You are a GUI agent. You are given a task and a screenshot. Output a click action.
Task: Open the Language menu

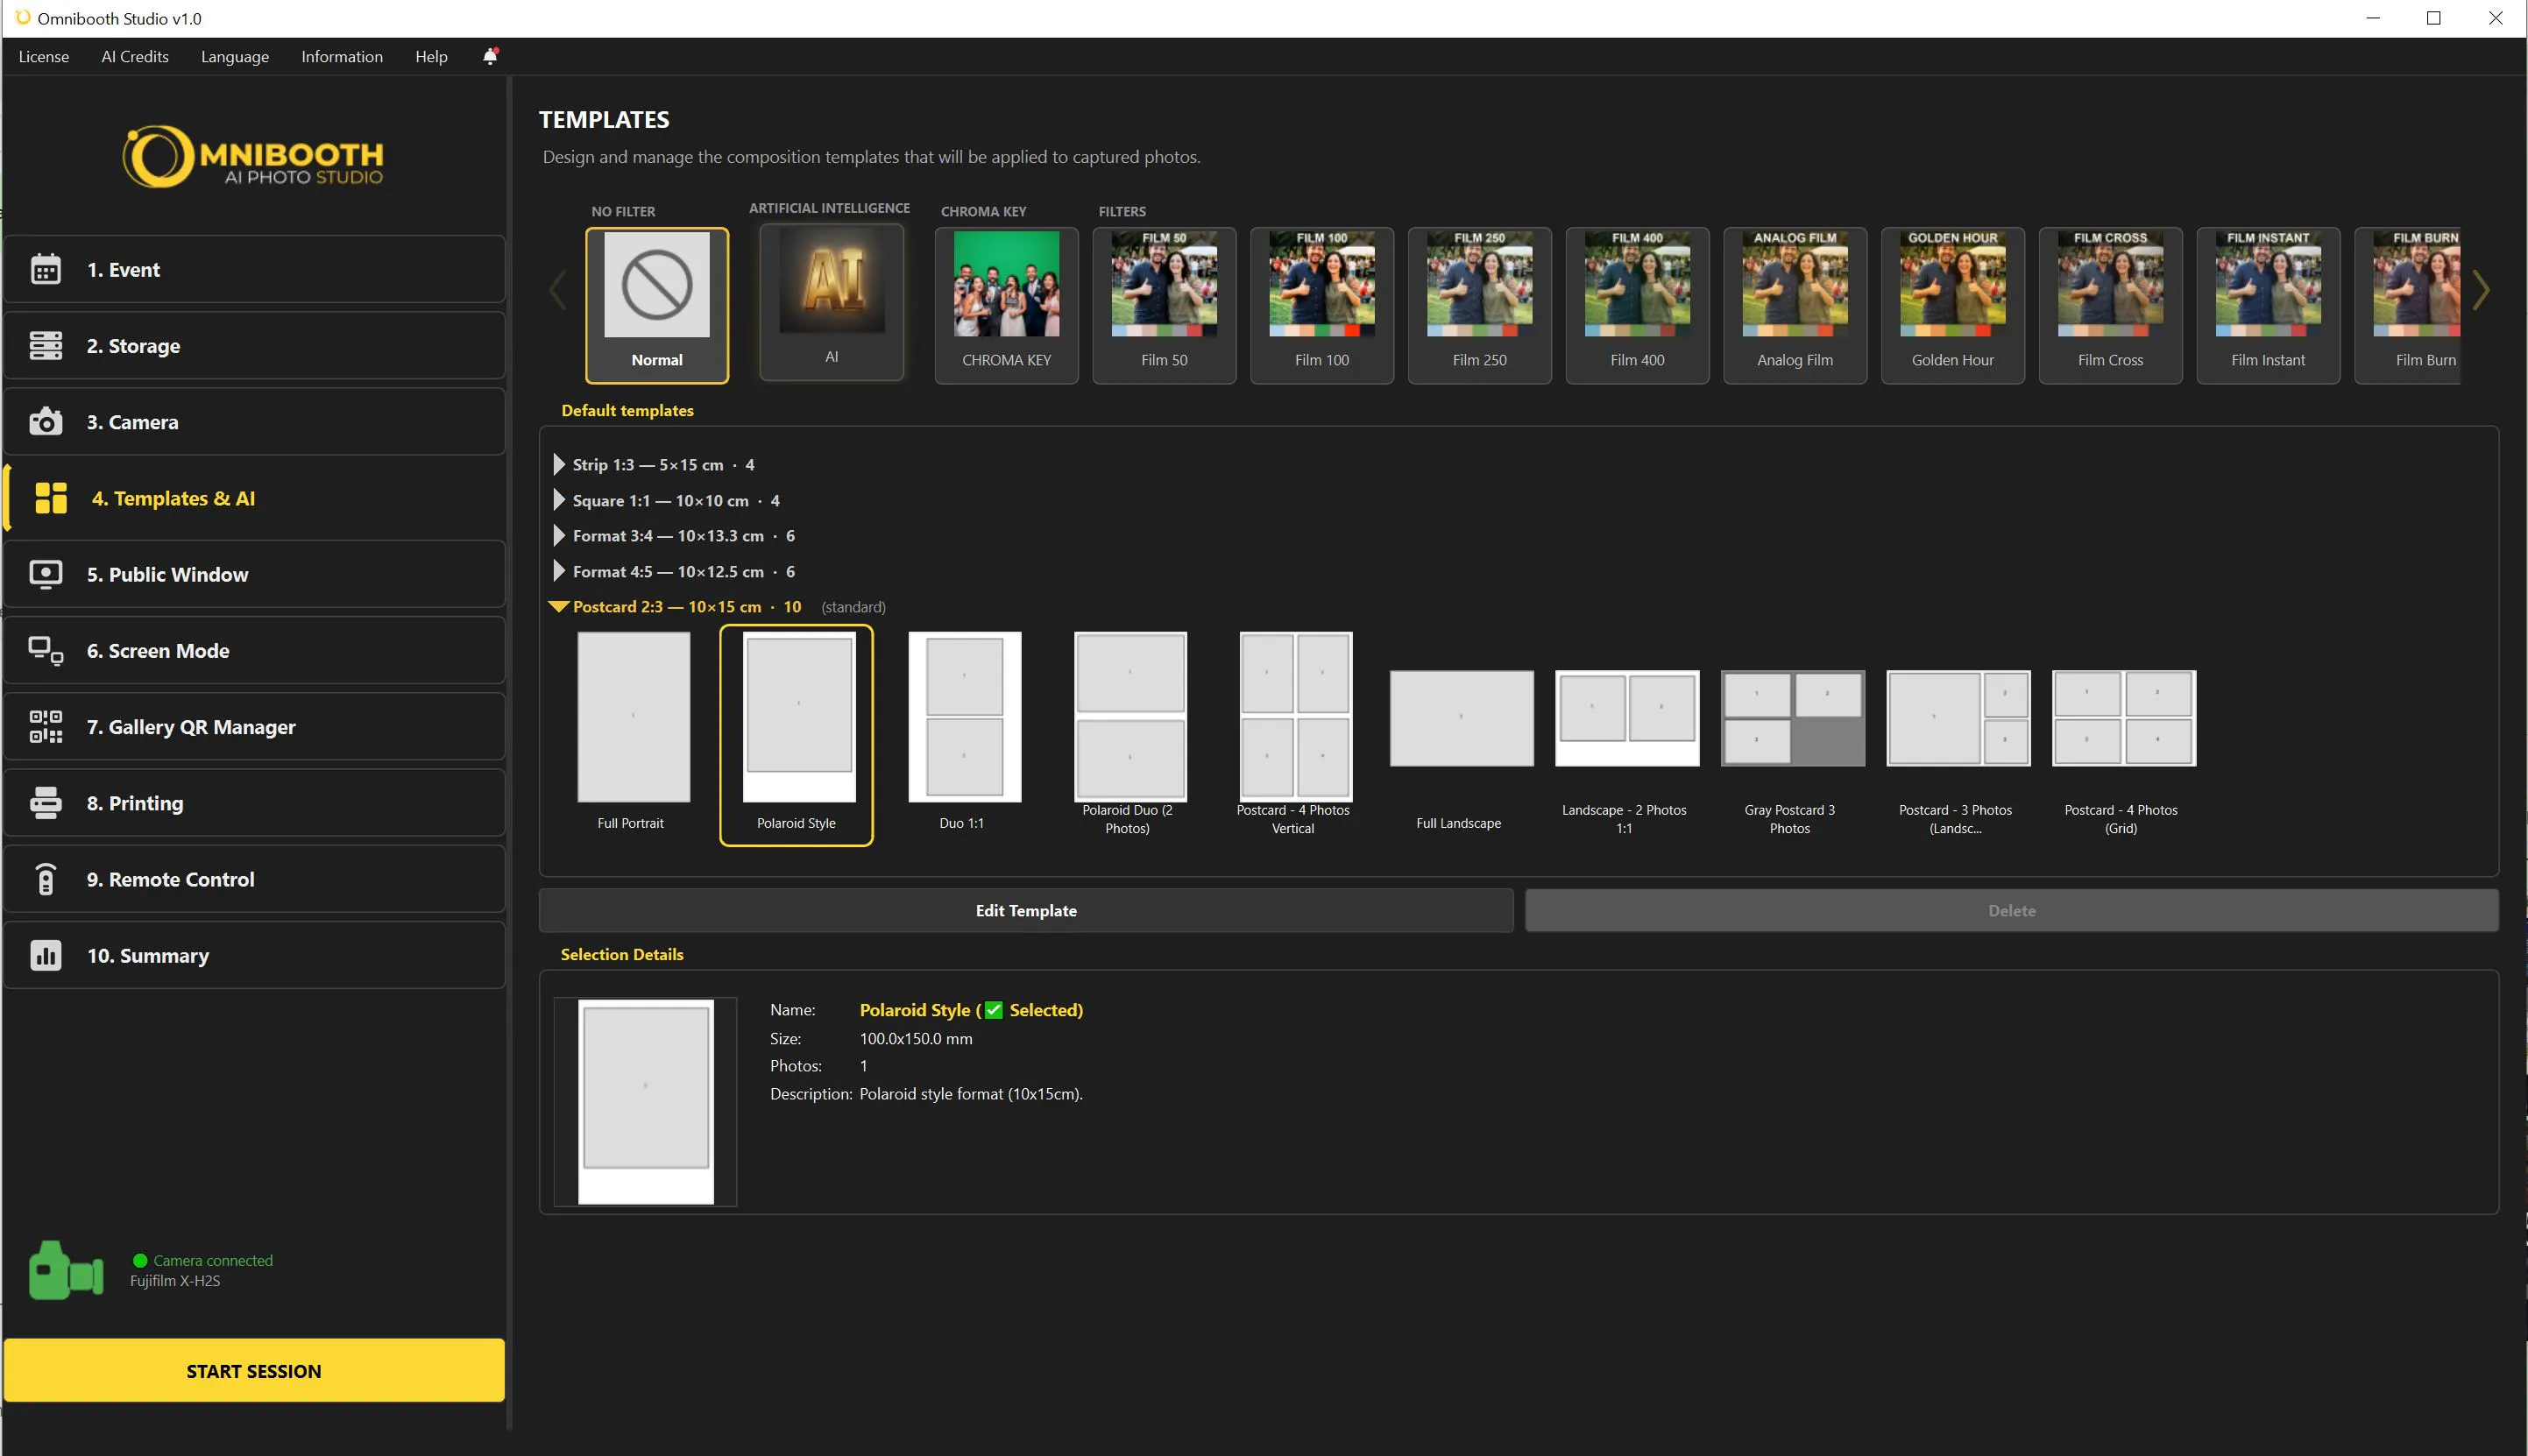235,56
